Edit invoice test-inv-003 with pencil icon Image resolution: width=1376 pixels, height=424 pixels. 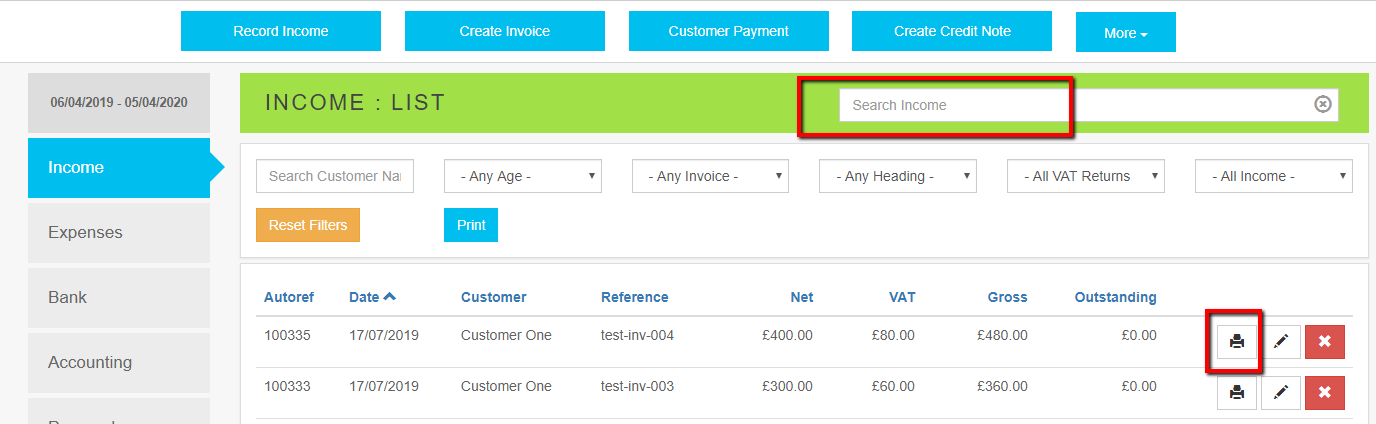tap(1281, 393)
